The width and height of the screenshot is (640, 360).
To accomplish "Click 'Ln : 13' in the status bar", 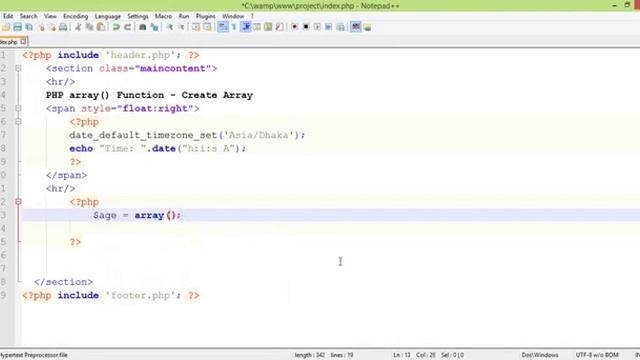I will (402, 355).
